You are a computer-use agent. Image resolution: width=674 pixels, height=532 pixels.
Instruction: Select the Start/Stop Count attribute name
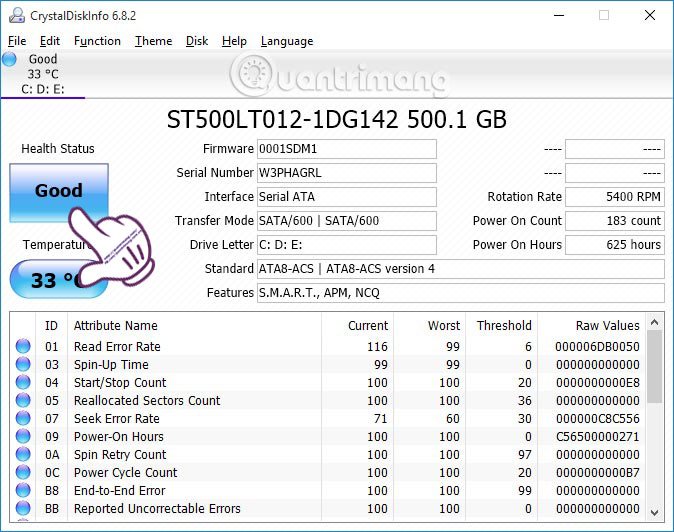pyautogui.click(x=120, y=382)
